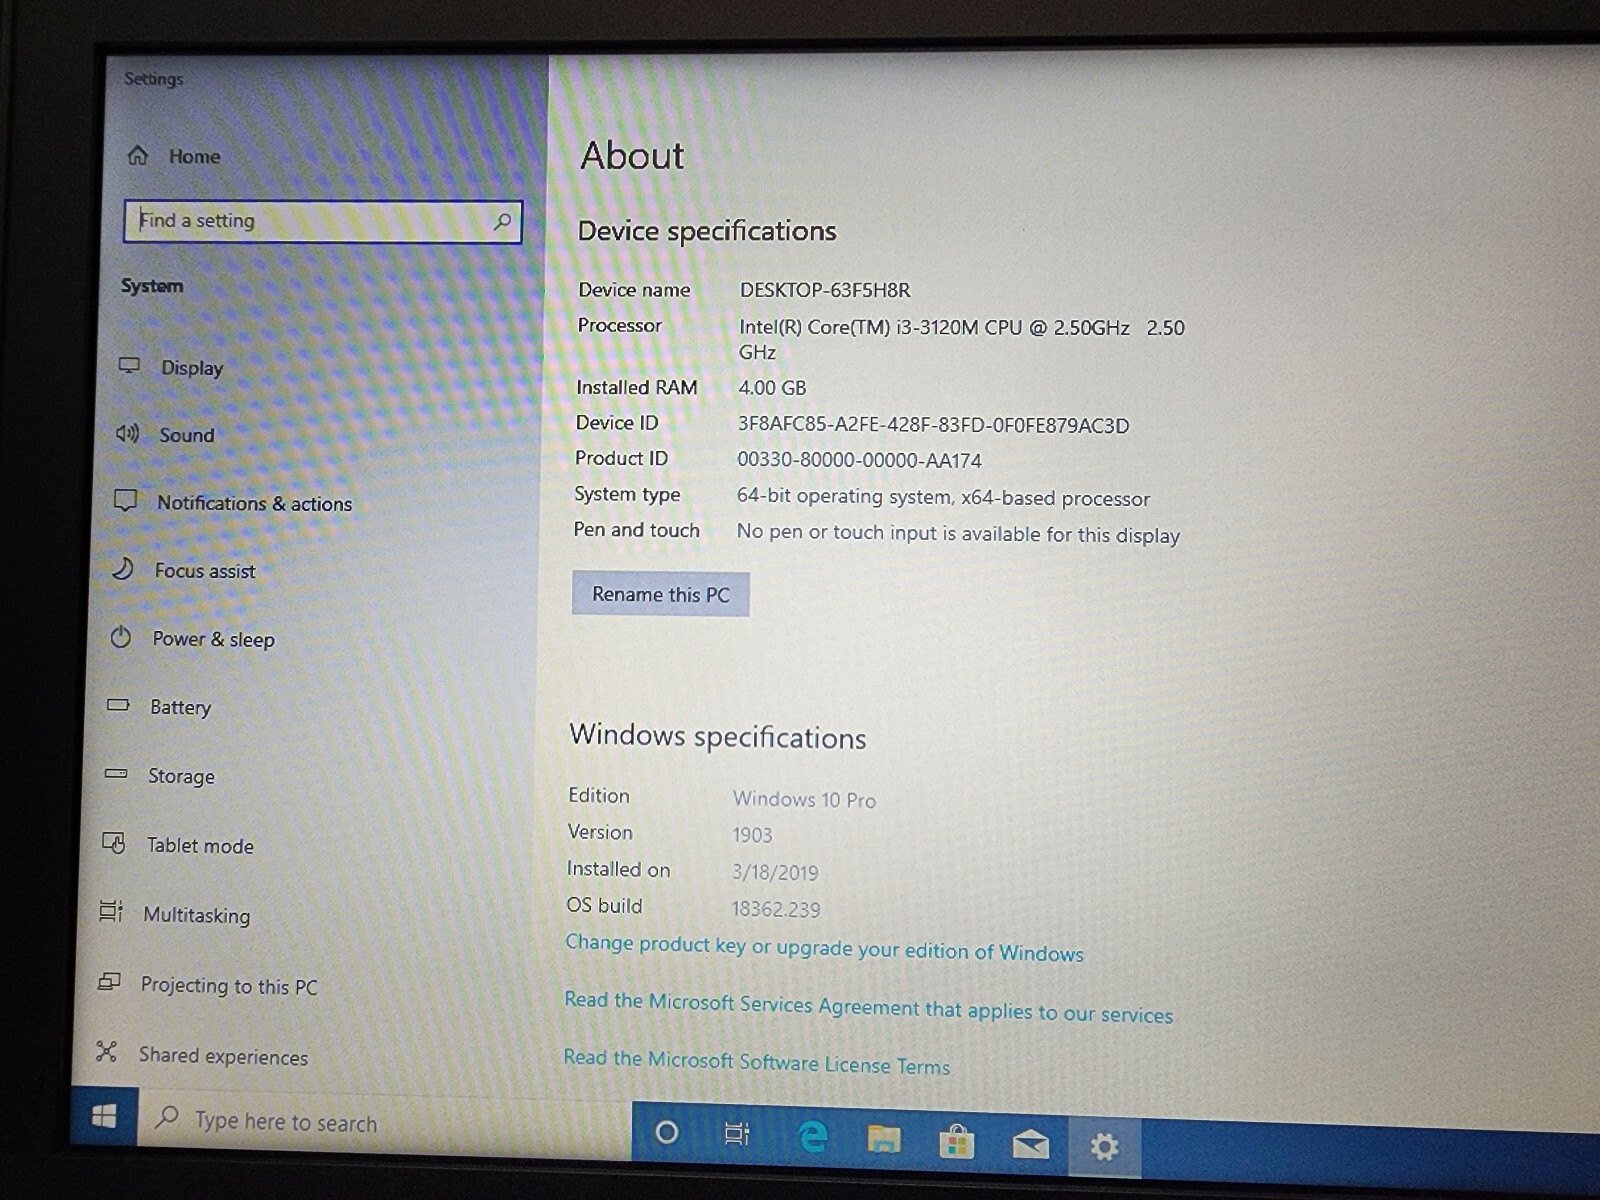This screenshot has height=1200, width=1600.
Task: Click the Notifications & actions icon
Action: click(125, 500)
